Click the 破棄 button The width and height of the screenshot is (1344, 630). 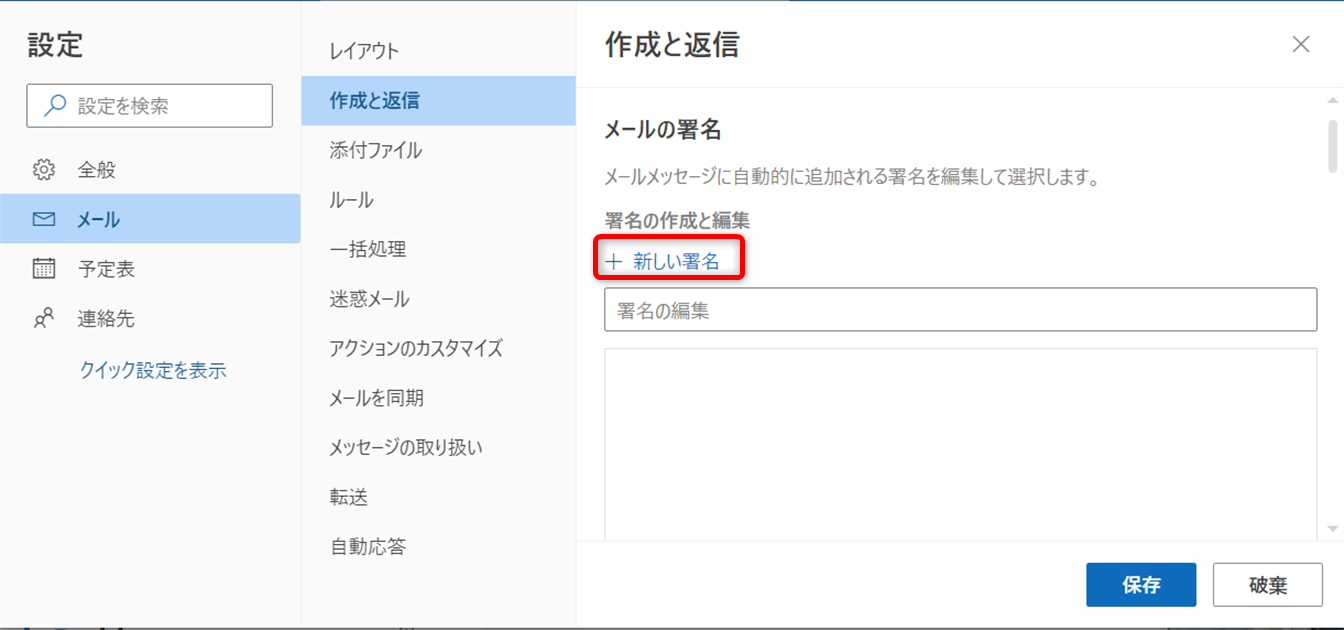pos(1267,585)
